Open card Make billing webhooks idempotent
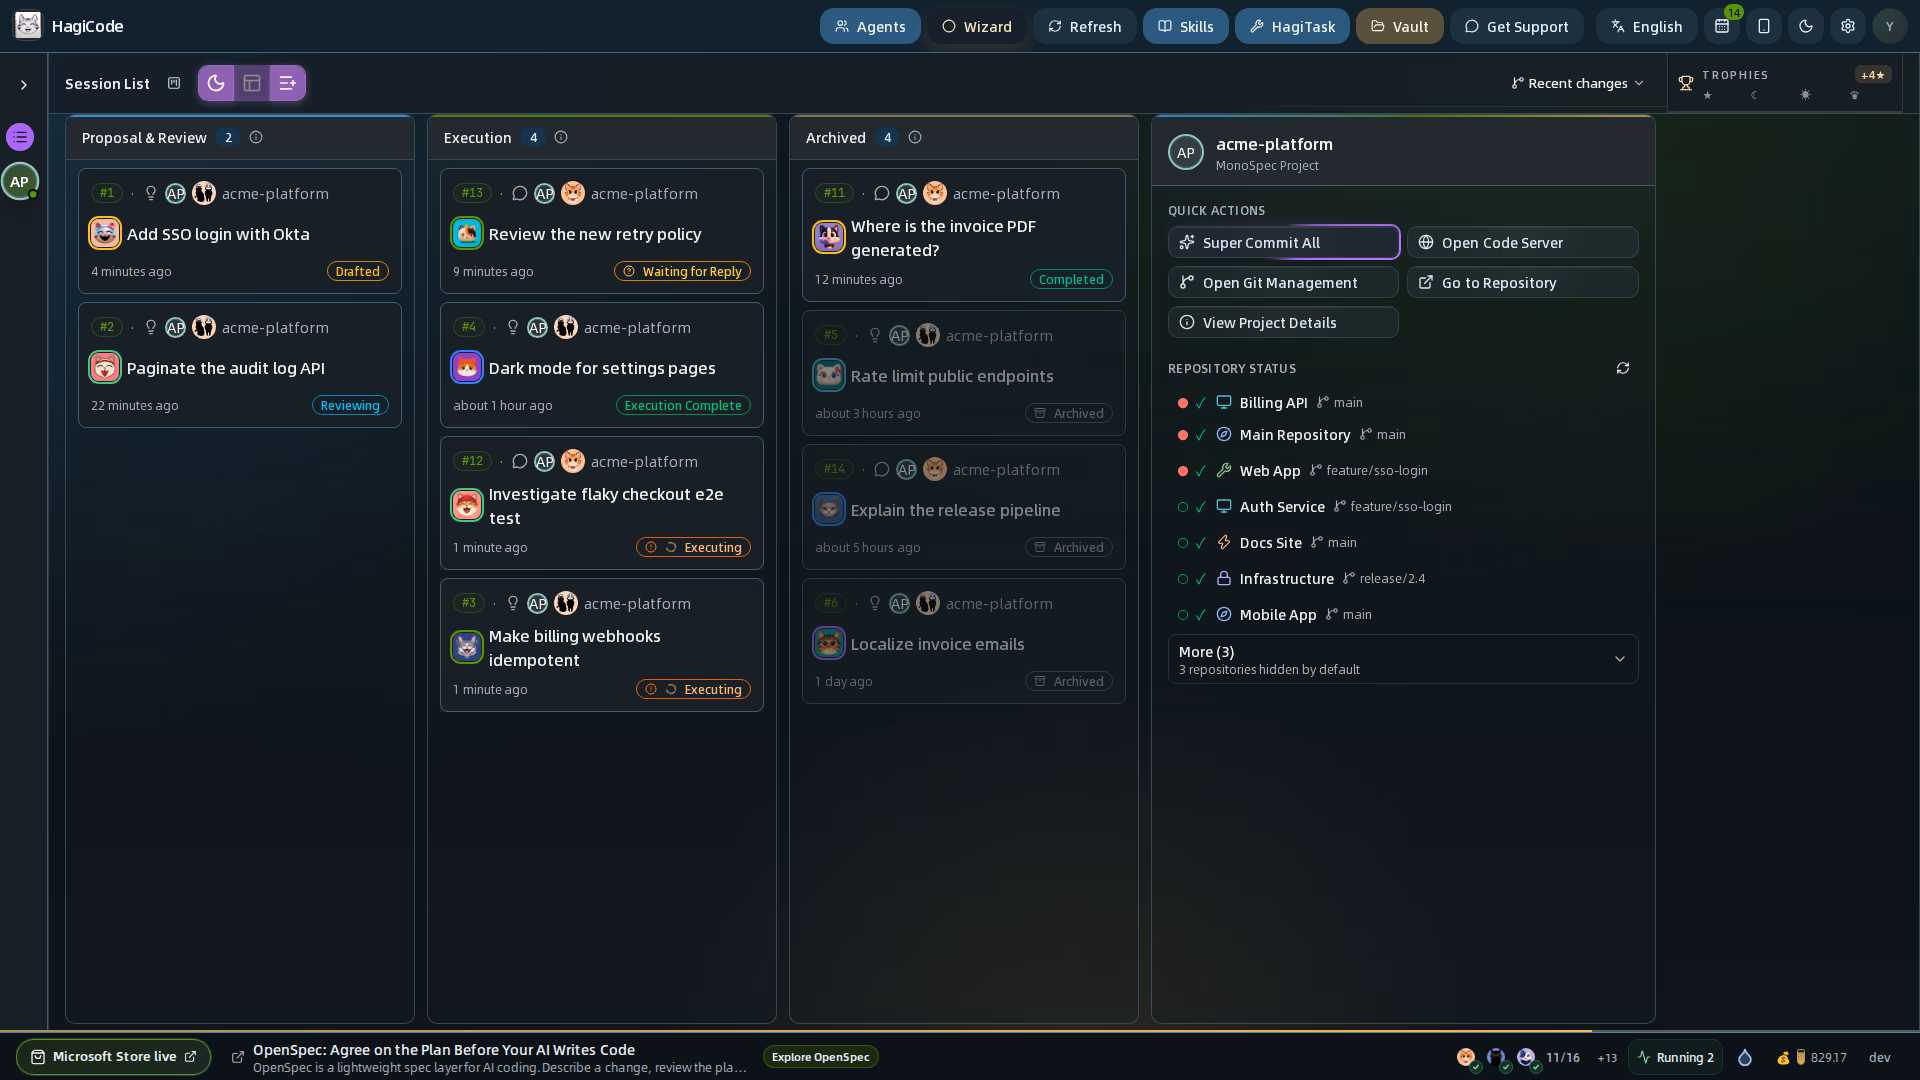This screenshot has width=1920, height=1080. (602, 645)
